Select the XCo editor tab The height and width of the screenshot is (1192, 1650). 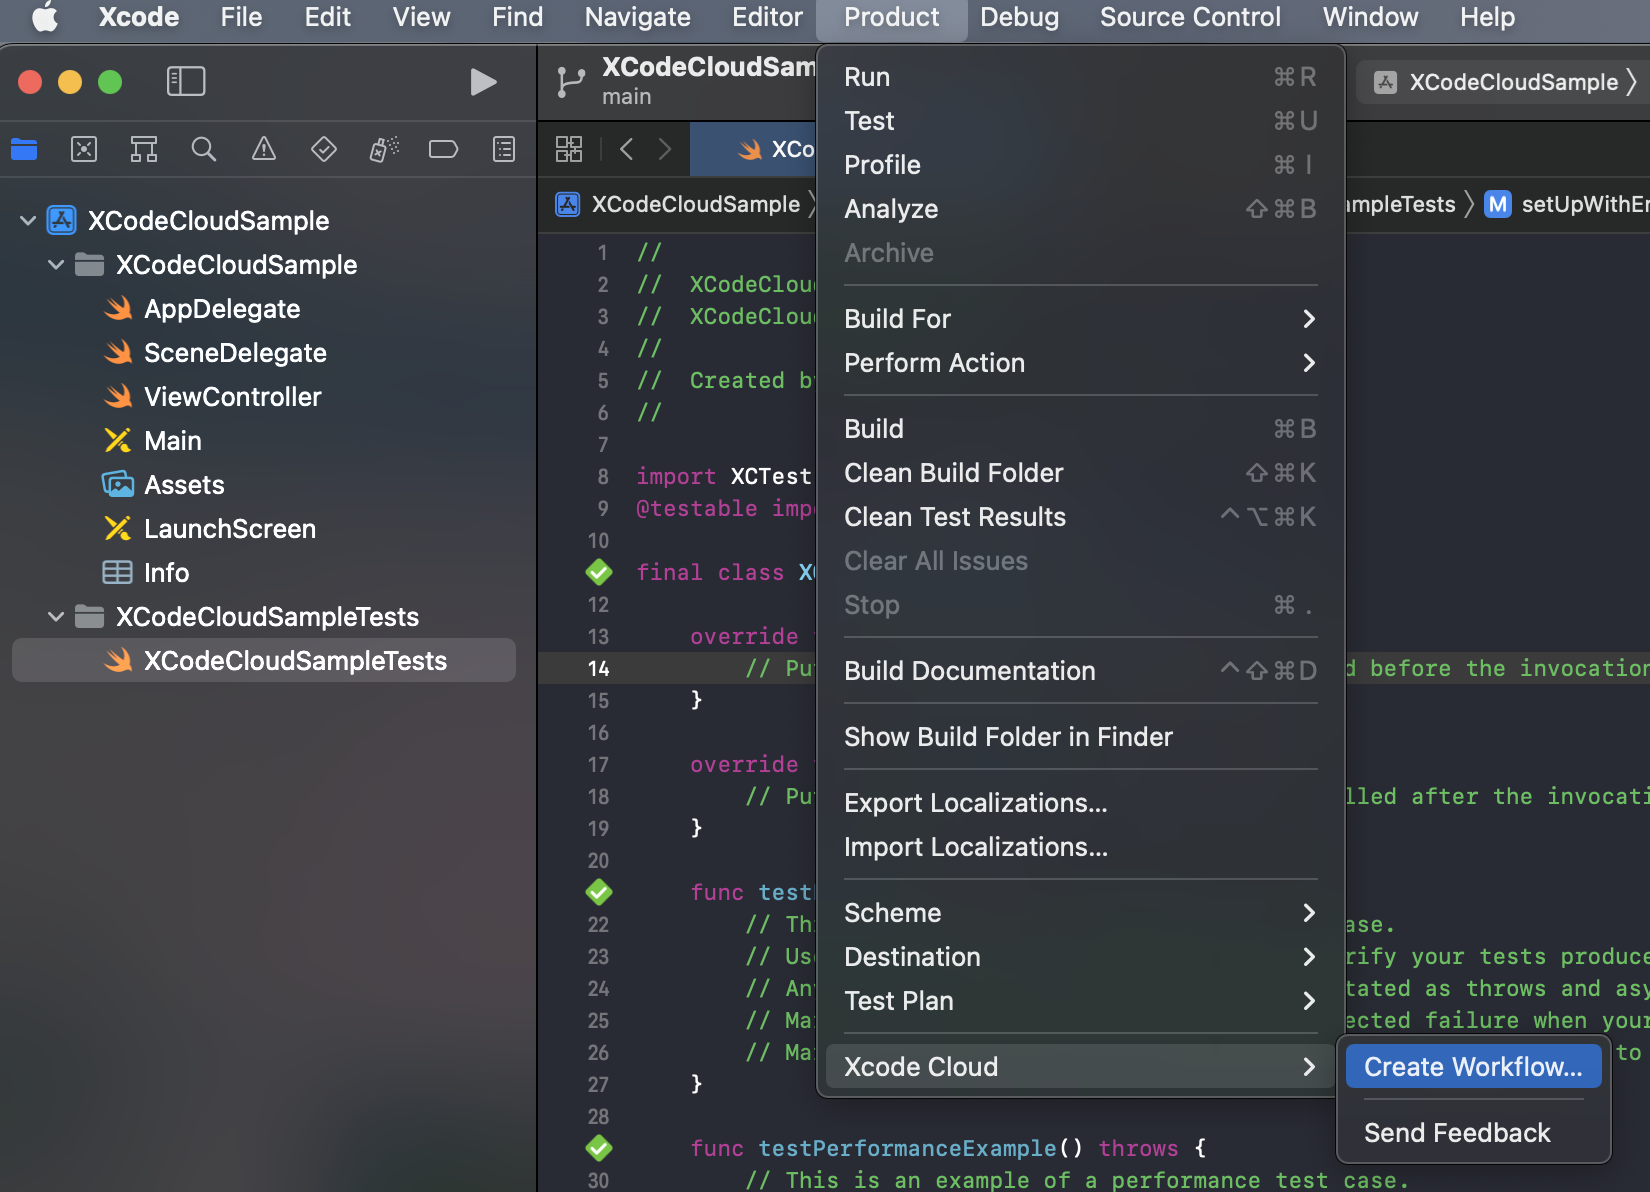tap(754, 150)
